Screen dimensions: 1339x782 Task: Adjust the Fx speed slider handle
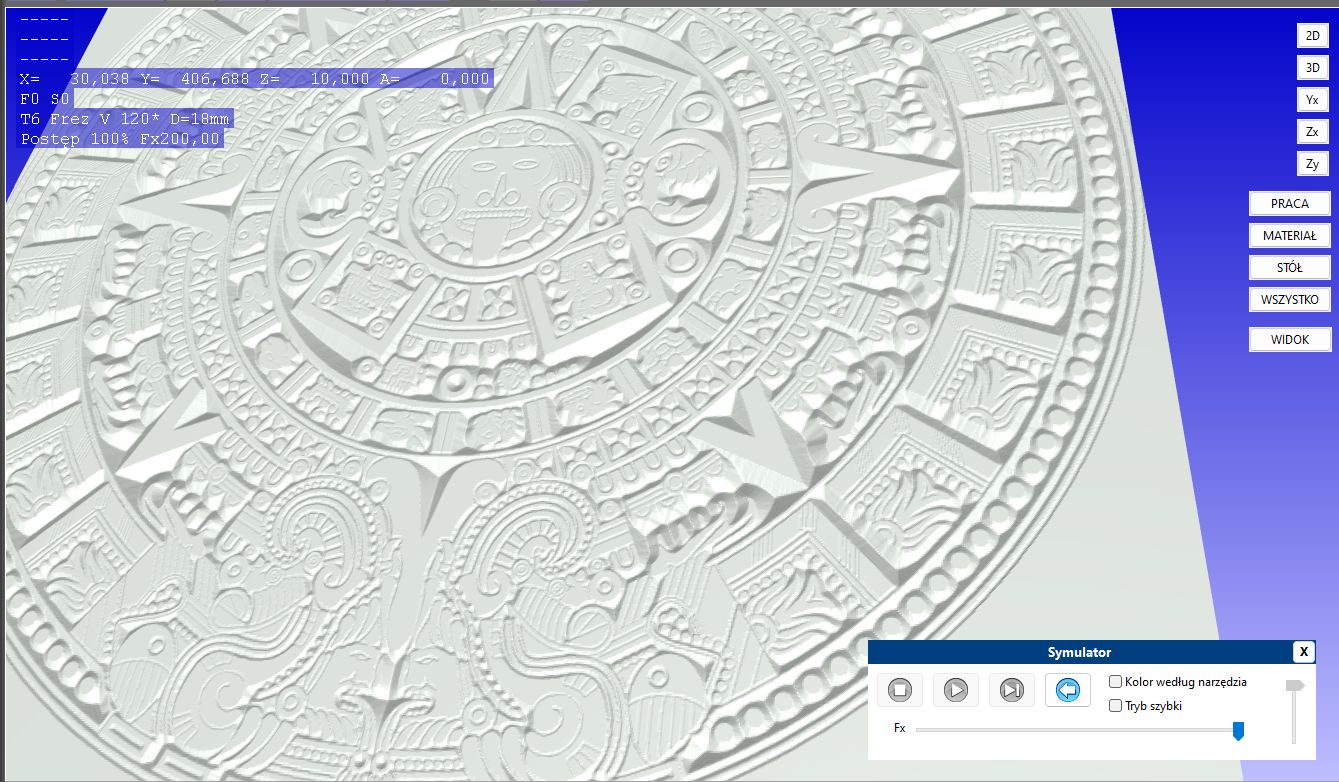point(1238,731)
